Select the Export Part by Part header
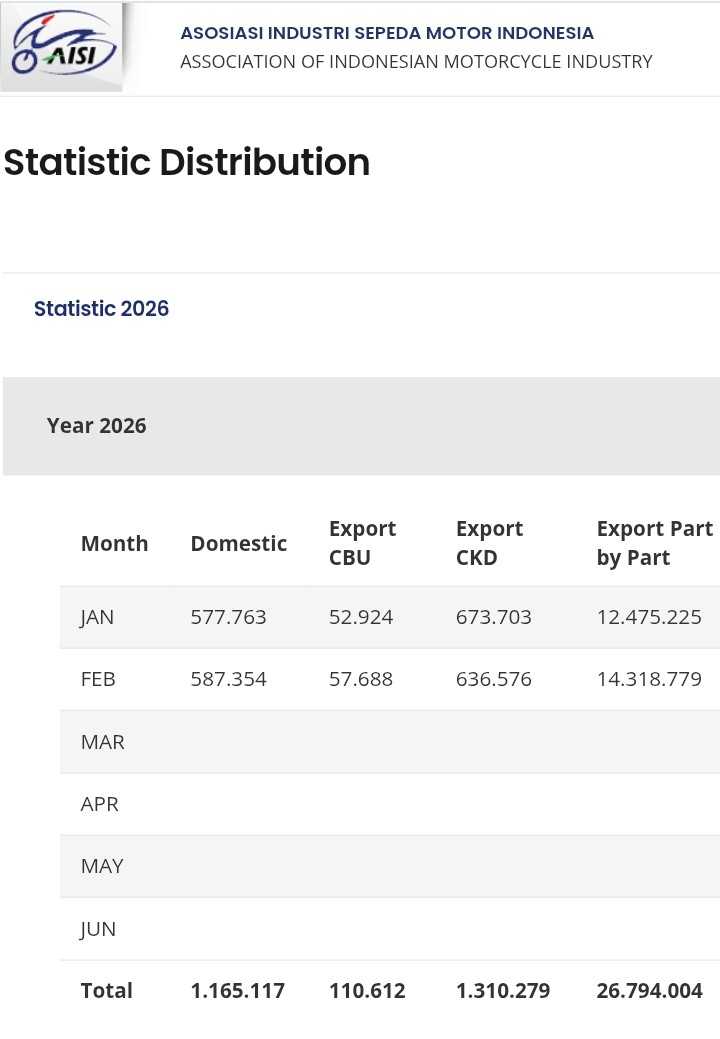This screenshot has height=1039, width=720. pyautogui.click(x=654, y=543)
